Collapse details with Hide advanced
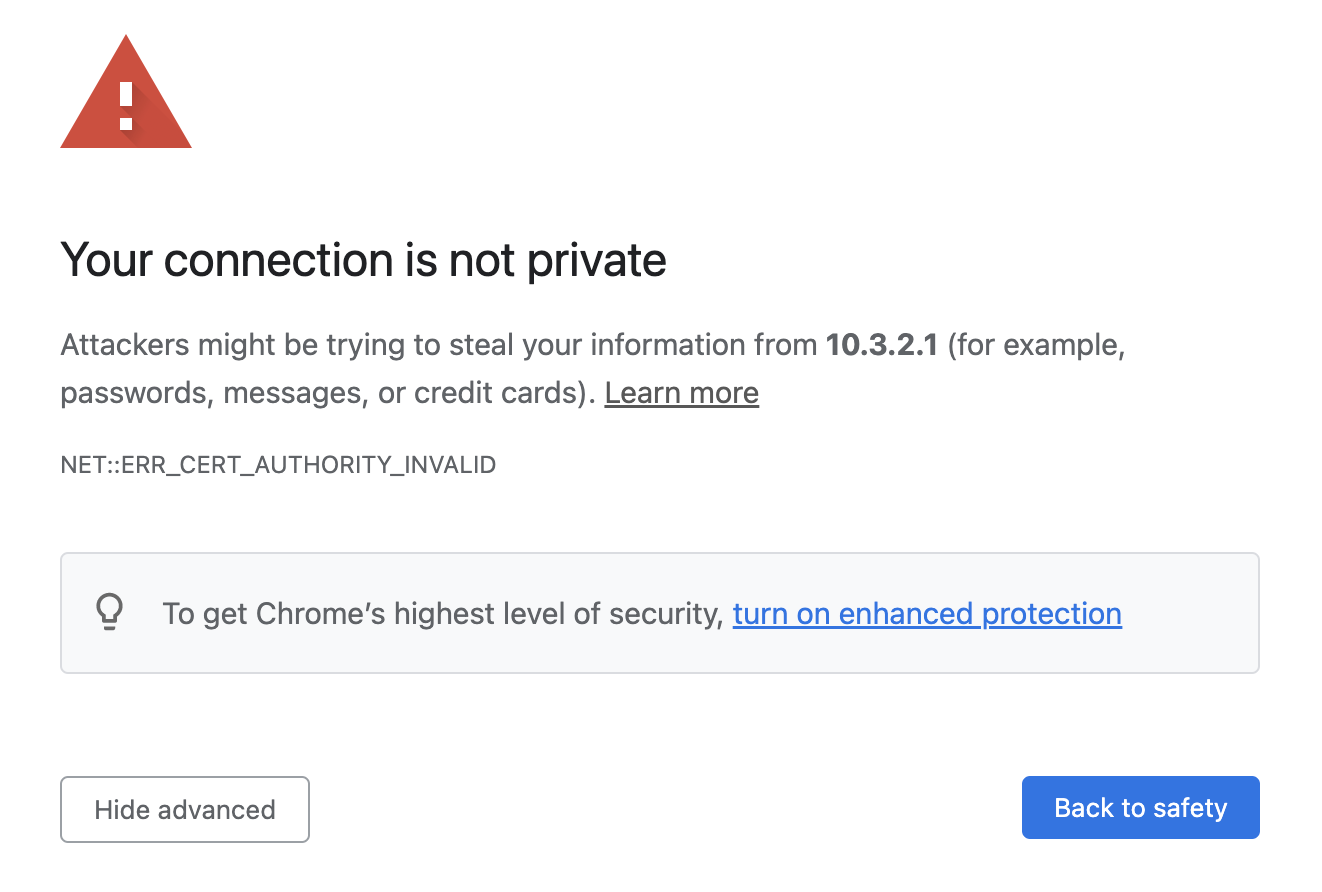Viewport: 1322px width, 892px height. click(185, 809)
